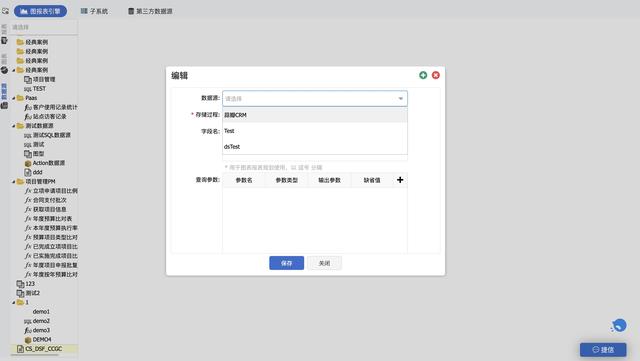
Task: Collapse the 测试数据源 folder
Action: pyautogui.click(x=13, y=126)
